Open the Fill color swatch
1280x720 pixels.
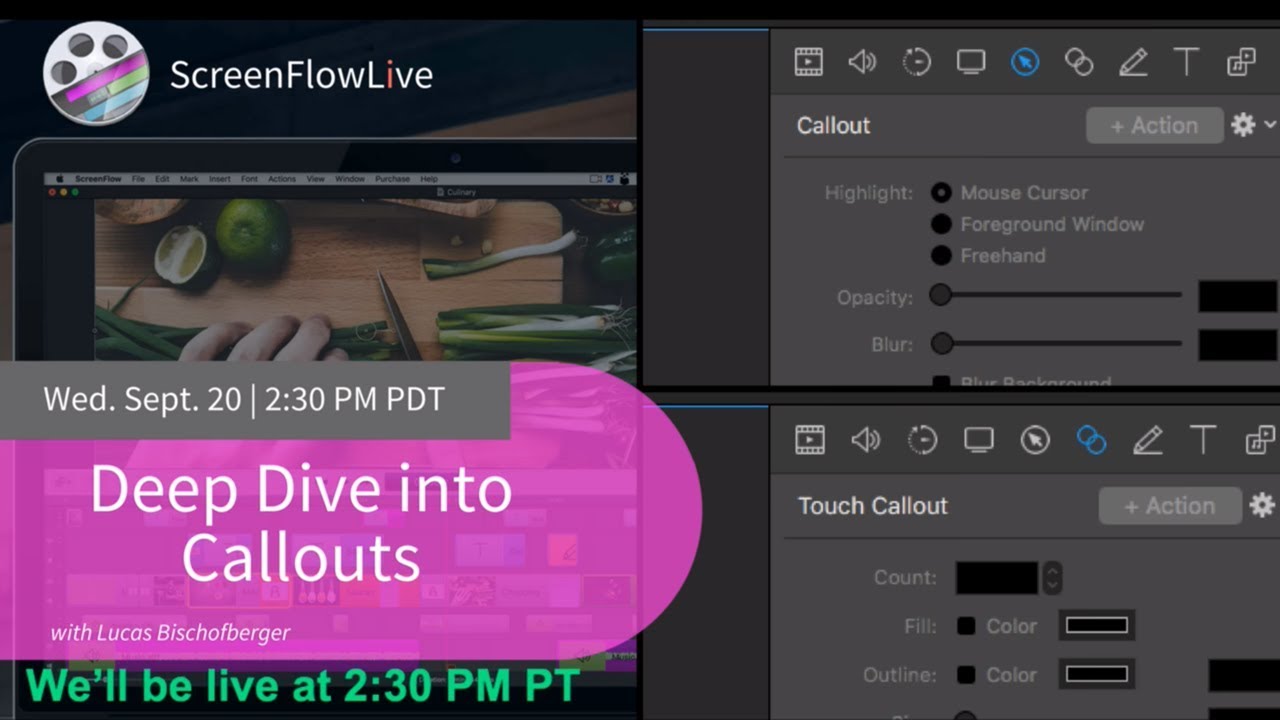pyautogui.click(x=1097, y=626)
